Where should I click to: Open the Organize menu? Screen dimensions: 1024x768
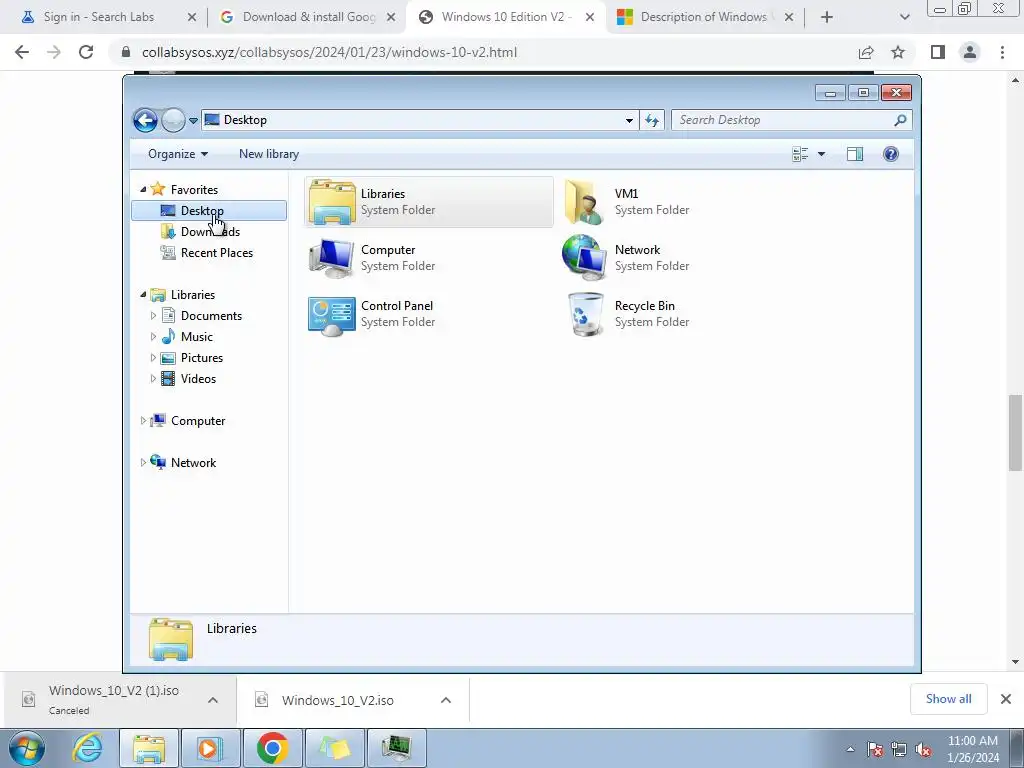click(x=178, y=154)
